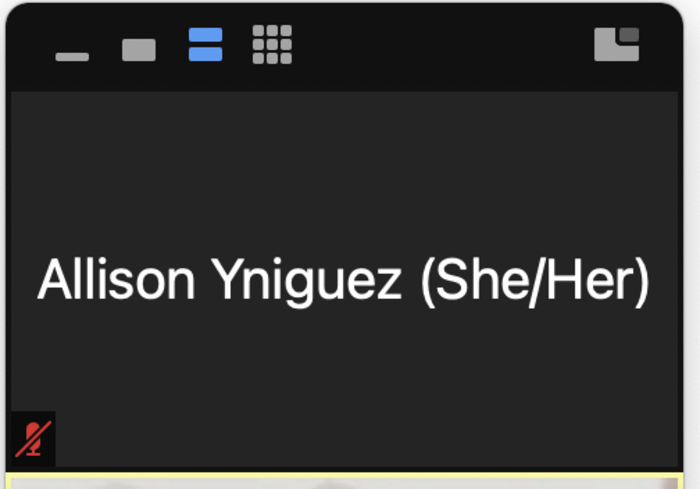Select the blue two-tile strip view icon

pos(206,45)
